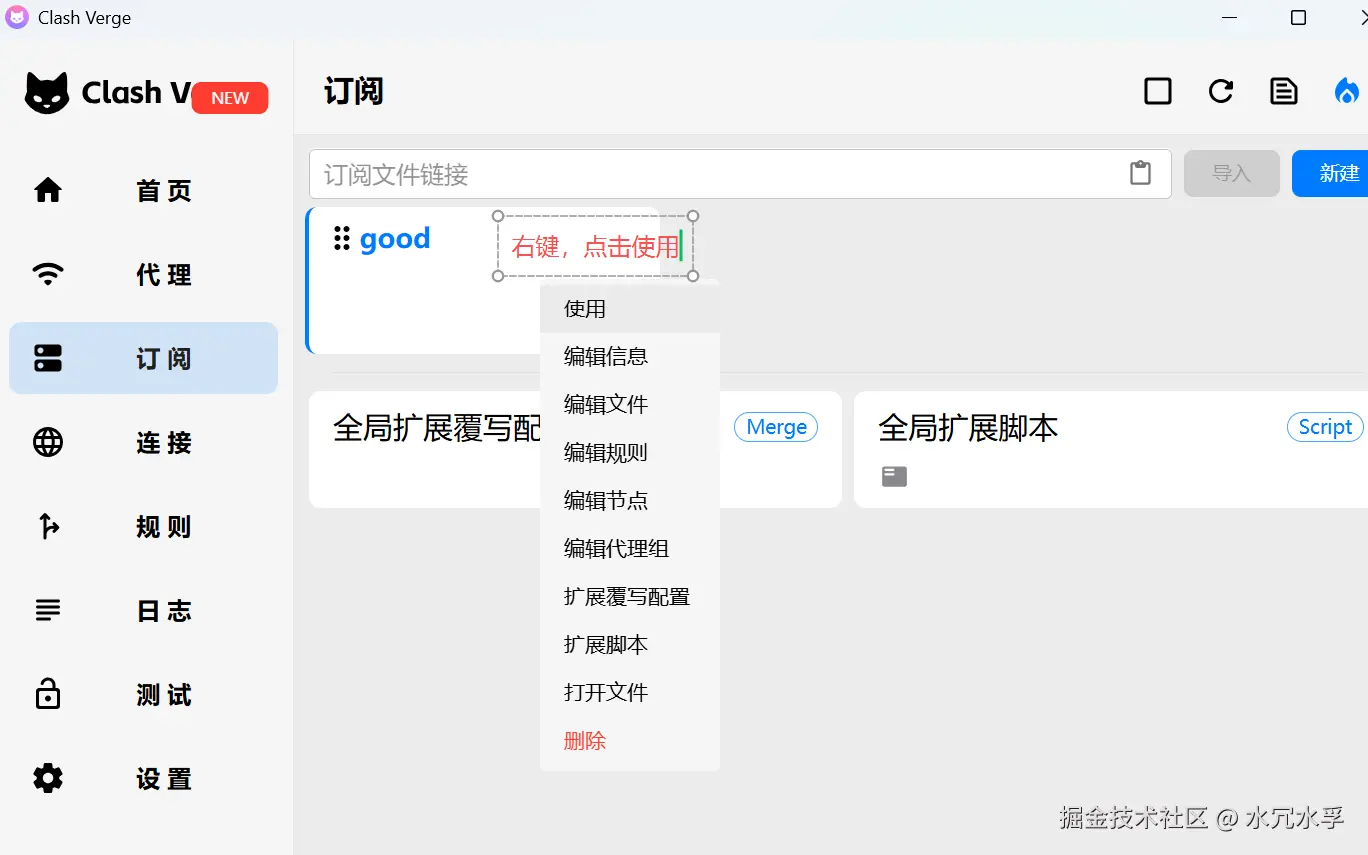Open 编辑规则 from the context menu
1368x855 pixels.
(630, 452)
